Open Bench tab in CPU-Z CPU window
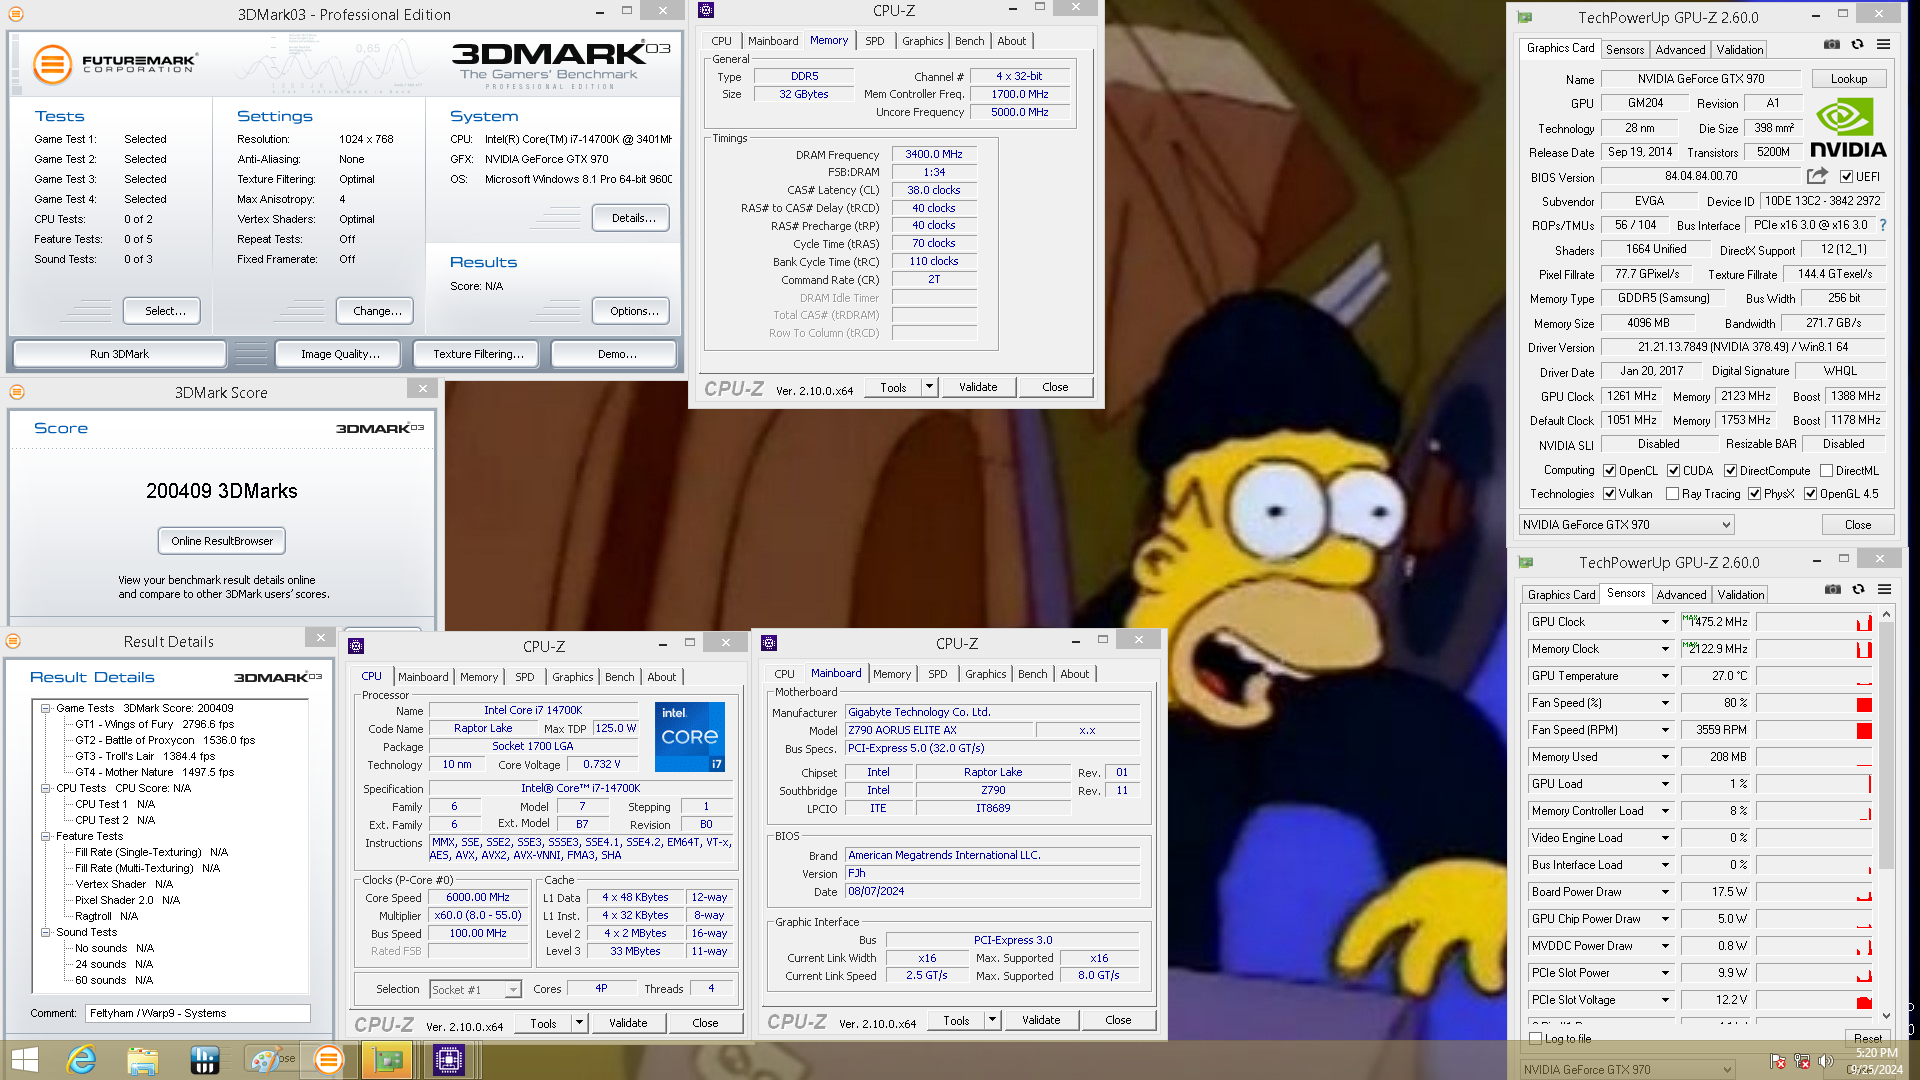This screenshot has height=1080, width=1920. pyautogui.click(x=620, y=677)
